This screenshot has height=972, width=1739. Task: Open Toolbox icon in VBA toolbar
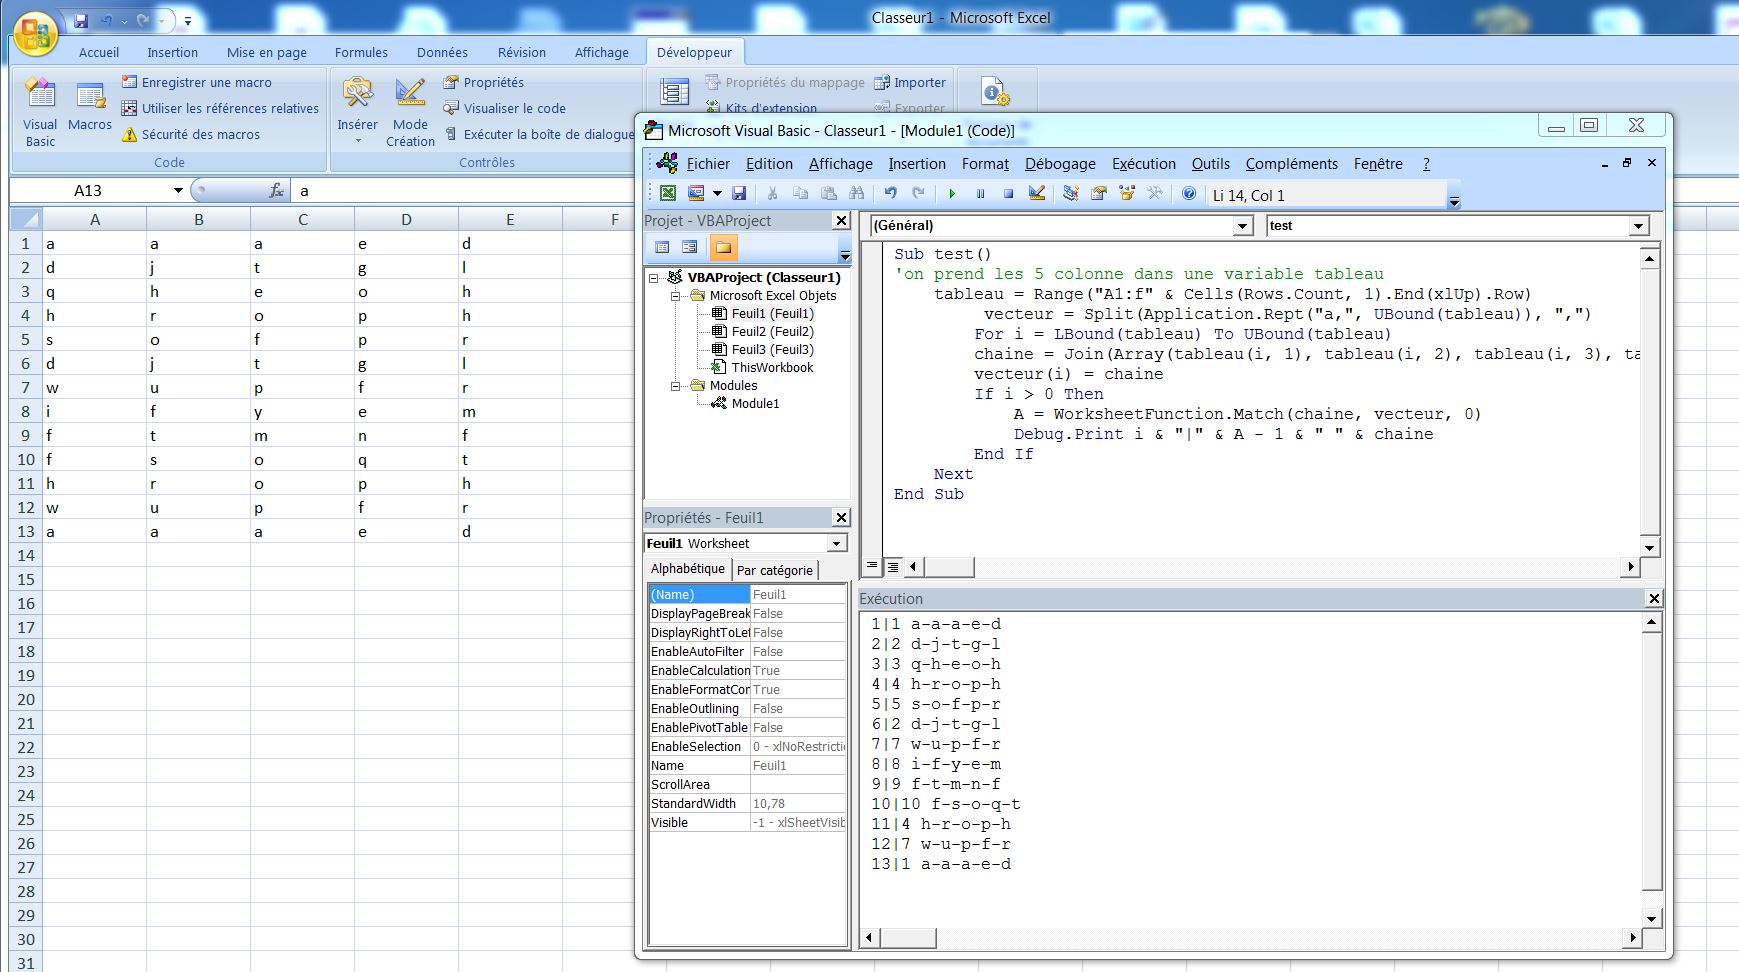(1155, 193)
